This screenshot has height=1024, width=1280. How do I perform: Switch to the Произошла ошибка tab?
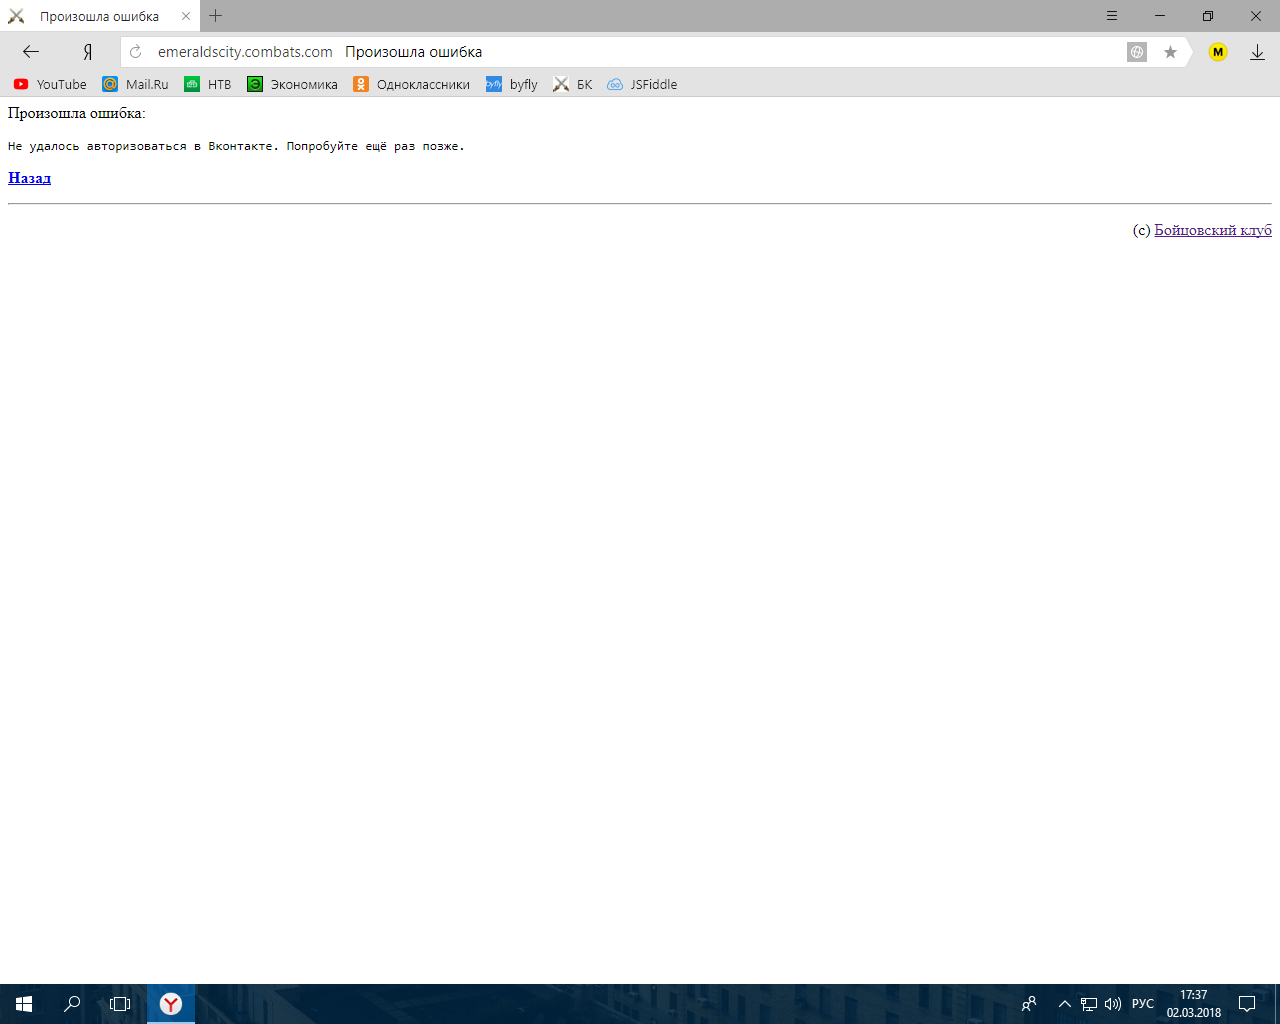(99, 16)
